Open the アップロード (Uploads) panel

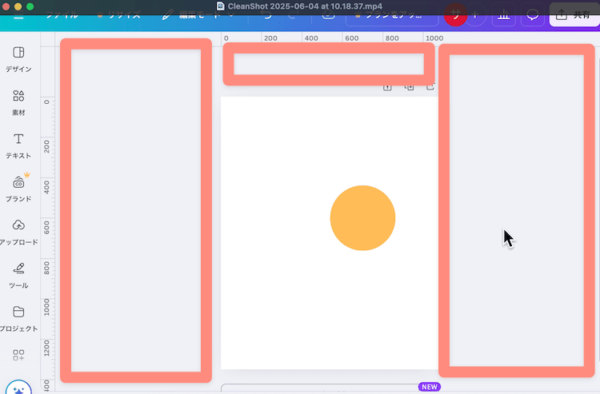click(18, 232)
